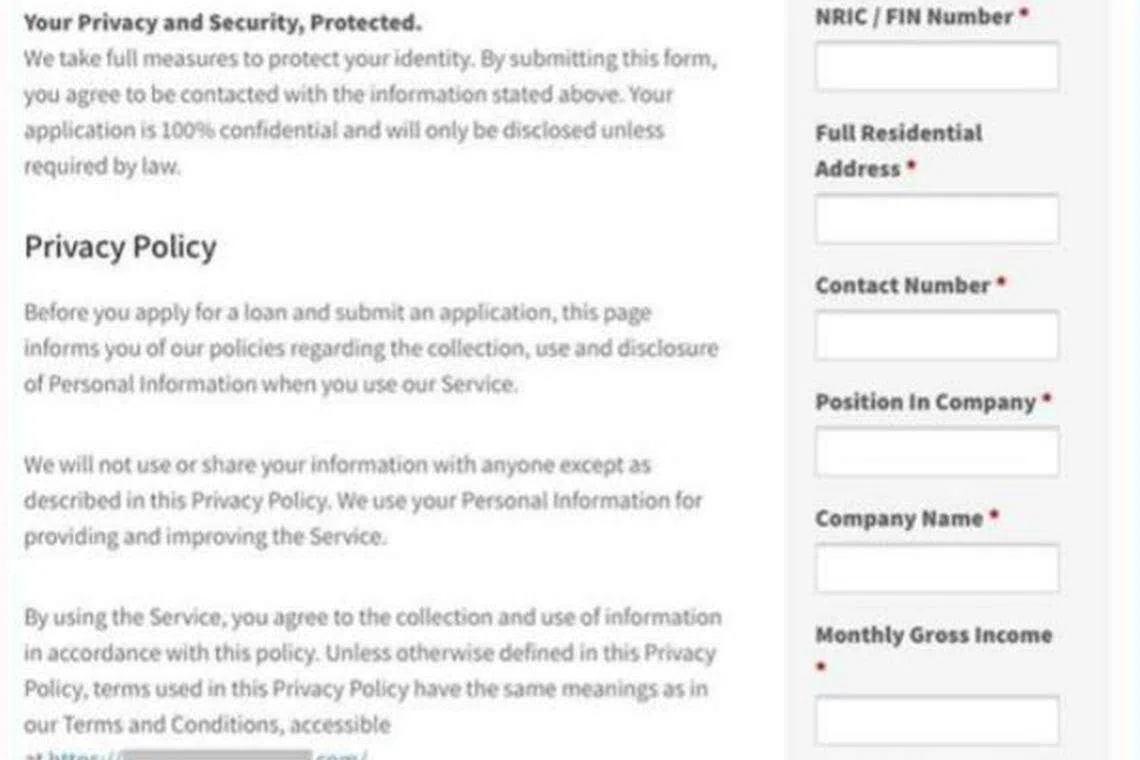Click the 'Before you apply for a loan' paragraph

[370, 348]
